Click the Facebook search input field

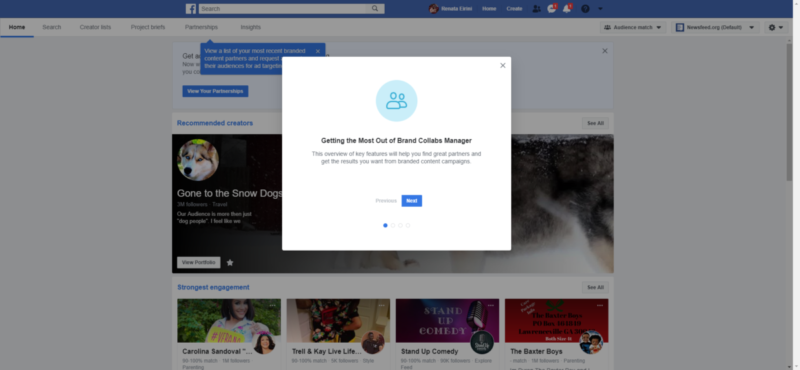(284, 9)
